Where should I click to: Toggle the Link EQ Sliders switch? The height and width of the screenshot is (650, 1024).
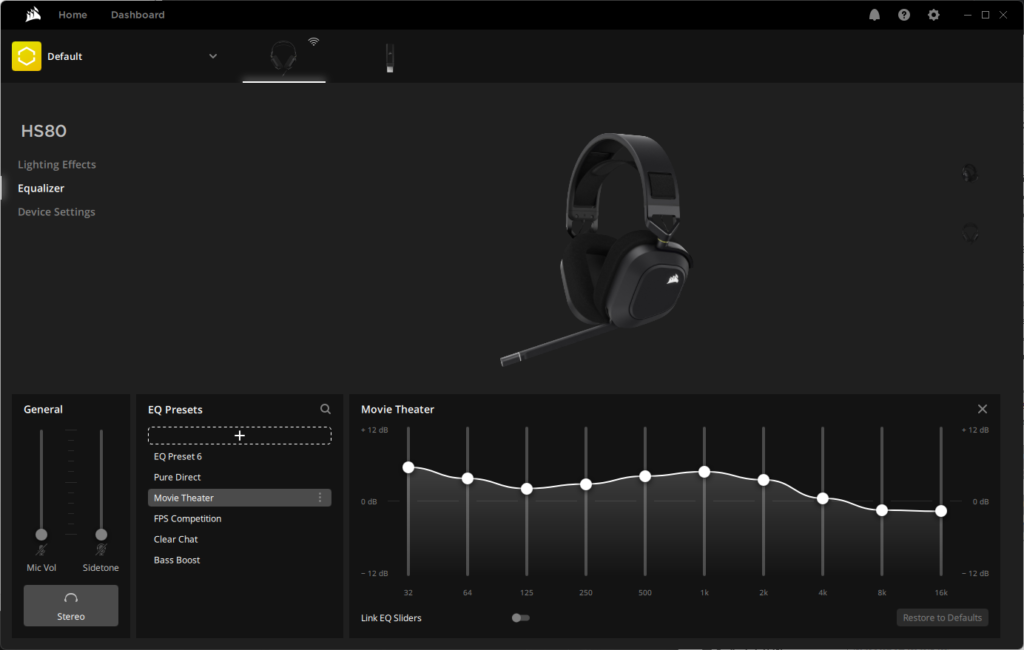(x=520, y=617)
